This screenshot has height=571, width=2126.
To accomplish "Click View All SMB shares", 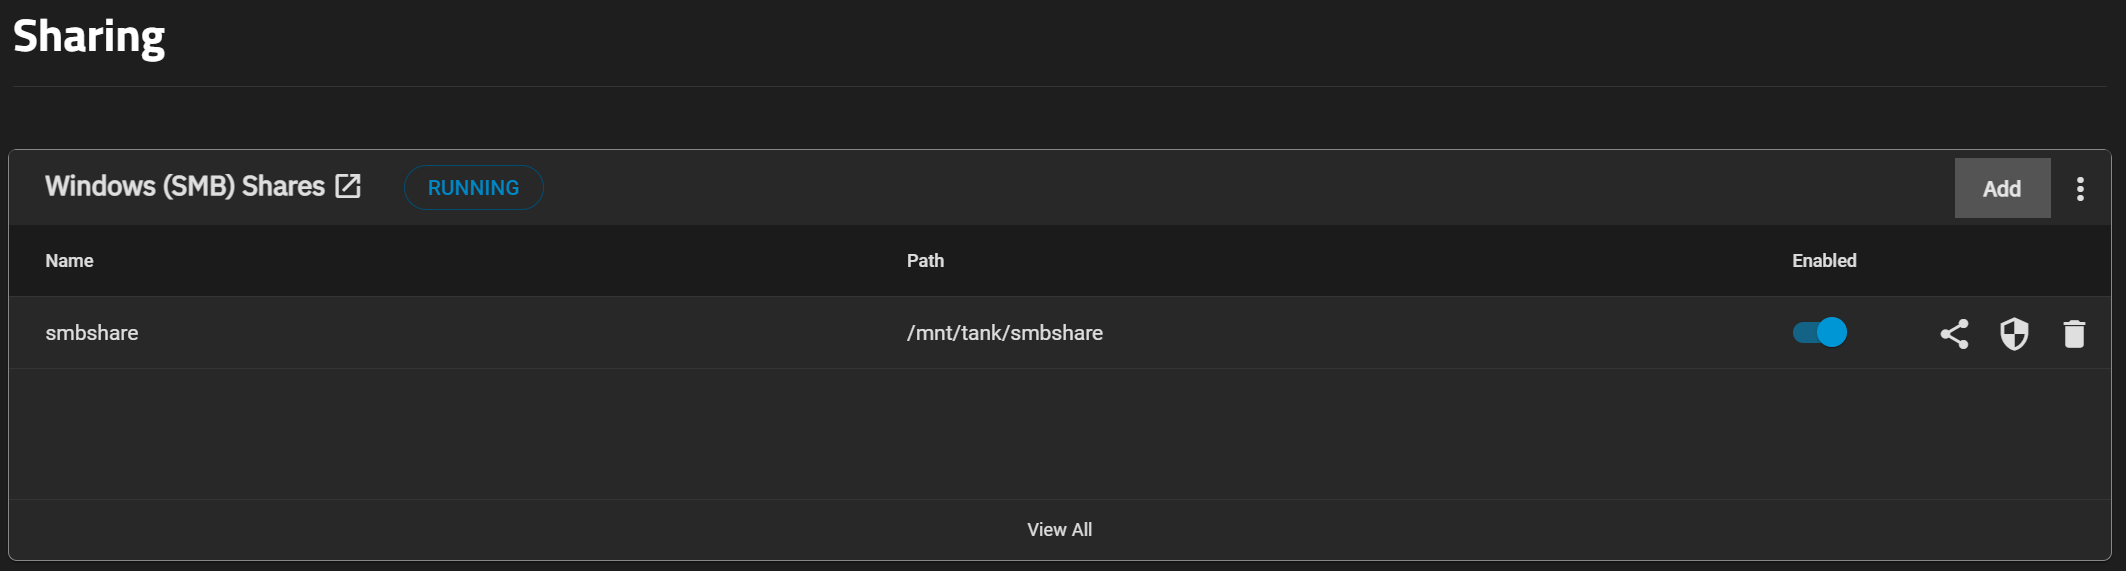I will click(x=1059, y=529).
